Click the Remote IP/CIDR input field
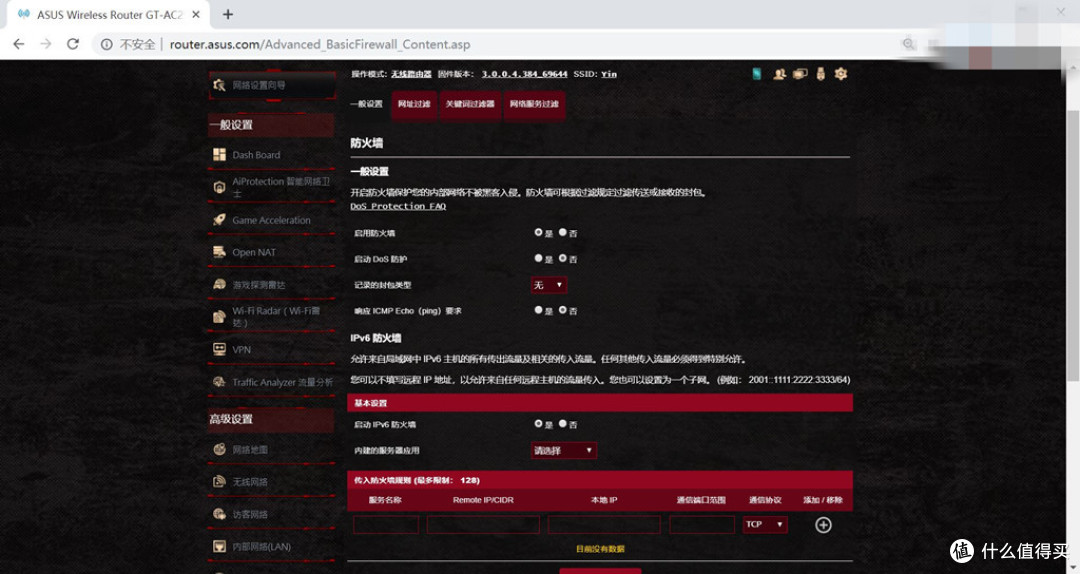 point(483,525)
